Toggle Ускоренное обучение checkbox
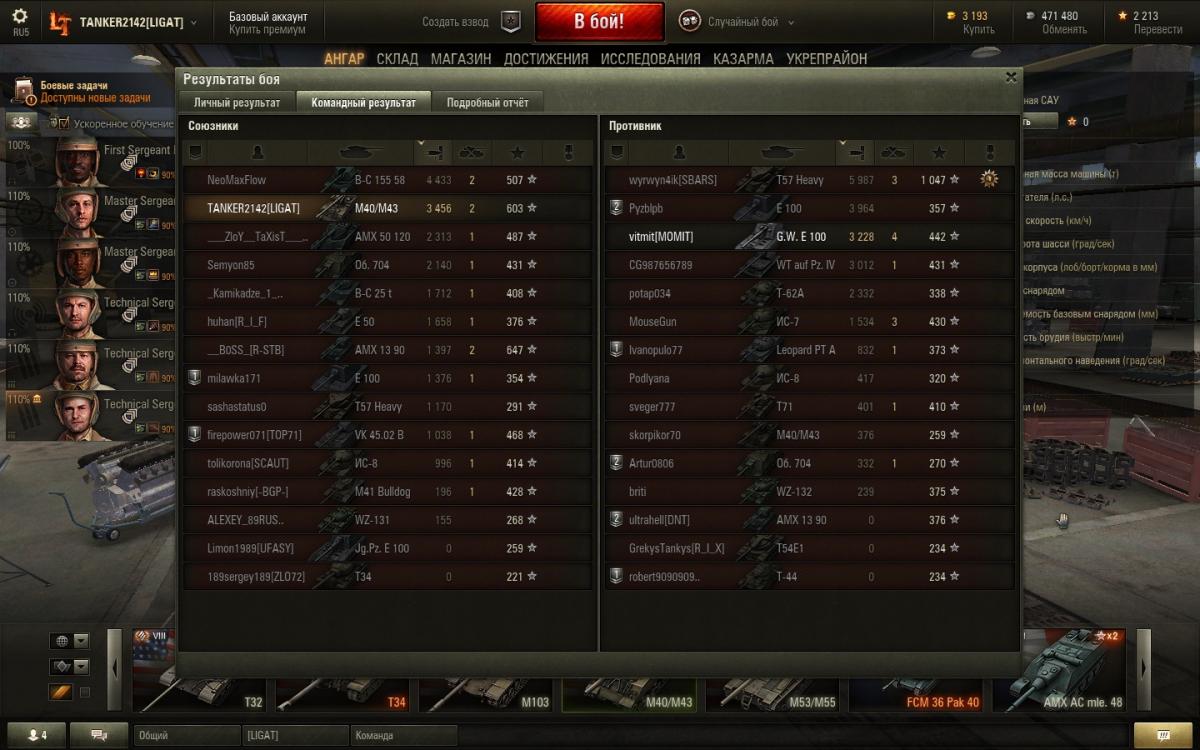1200x750 pixels. pyautogui.click(x=62, y=123)
